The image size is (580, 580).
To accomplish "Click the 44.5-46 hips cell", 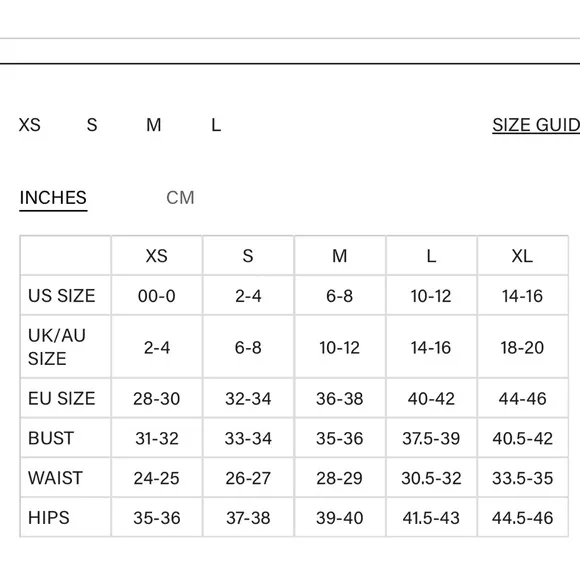I will pos(522,517).
